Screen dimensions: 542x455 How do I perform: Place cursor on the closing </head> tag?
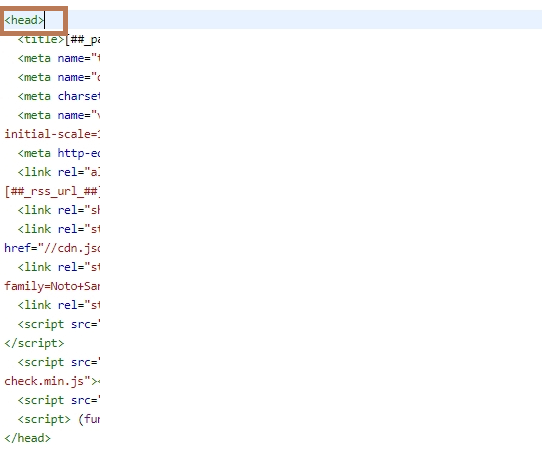(x=27, y=438)
